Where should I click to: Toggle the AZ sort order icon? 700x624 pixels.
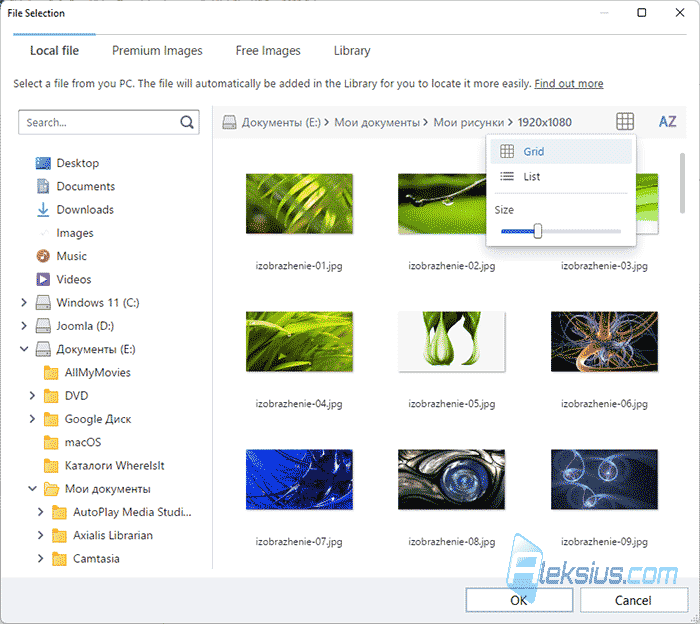pyautogui.click(x=667, y=121)
